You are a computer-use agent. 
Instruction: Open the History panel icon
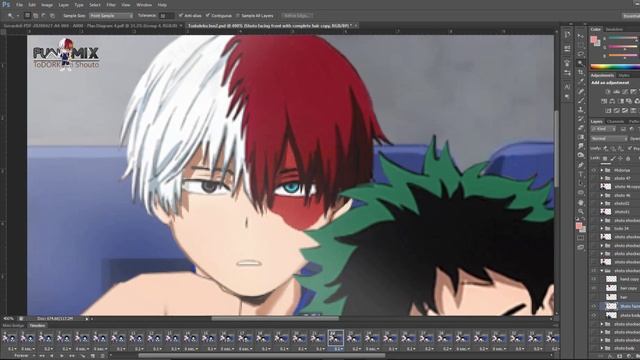(x=567, y=35)
